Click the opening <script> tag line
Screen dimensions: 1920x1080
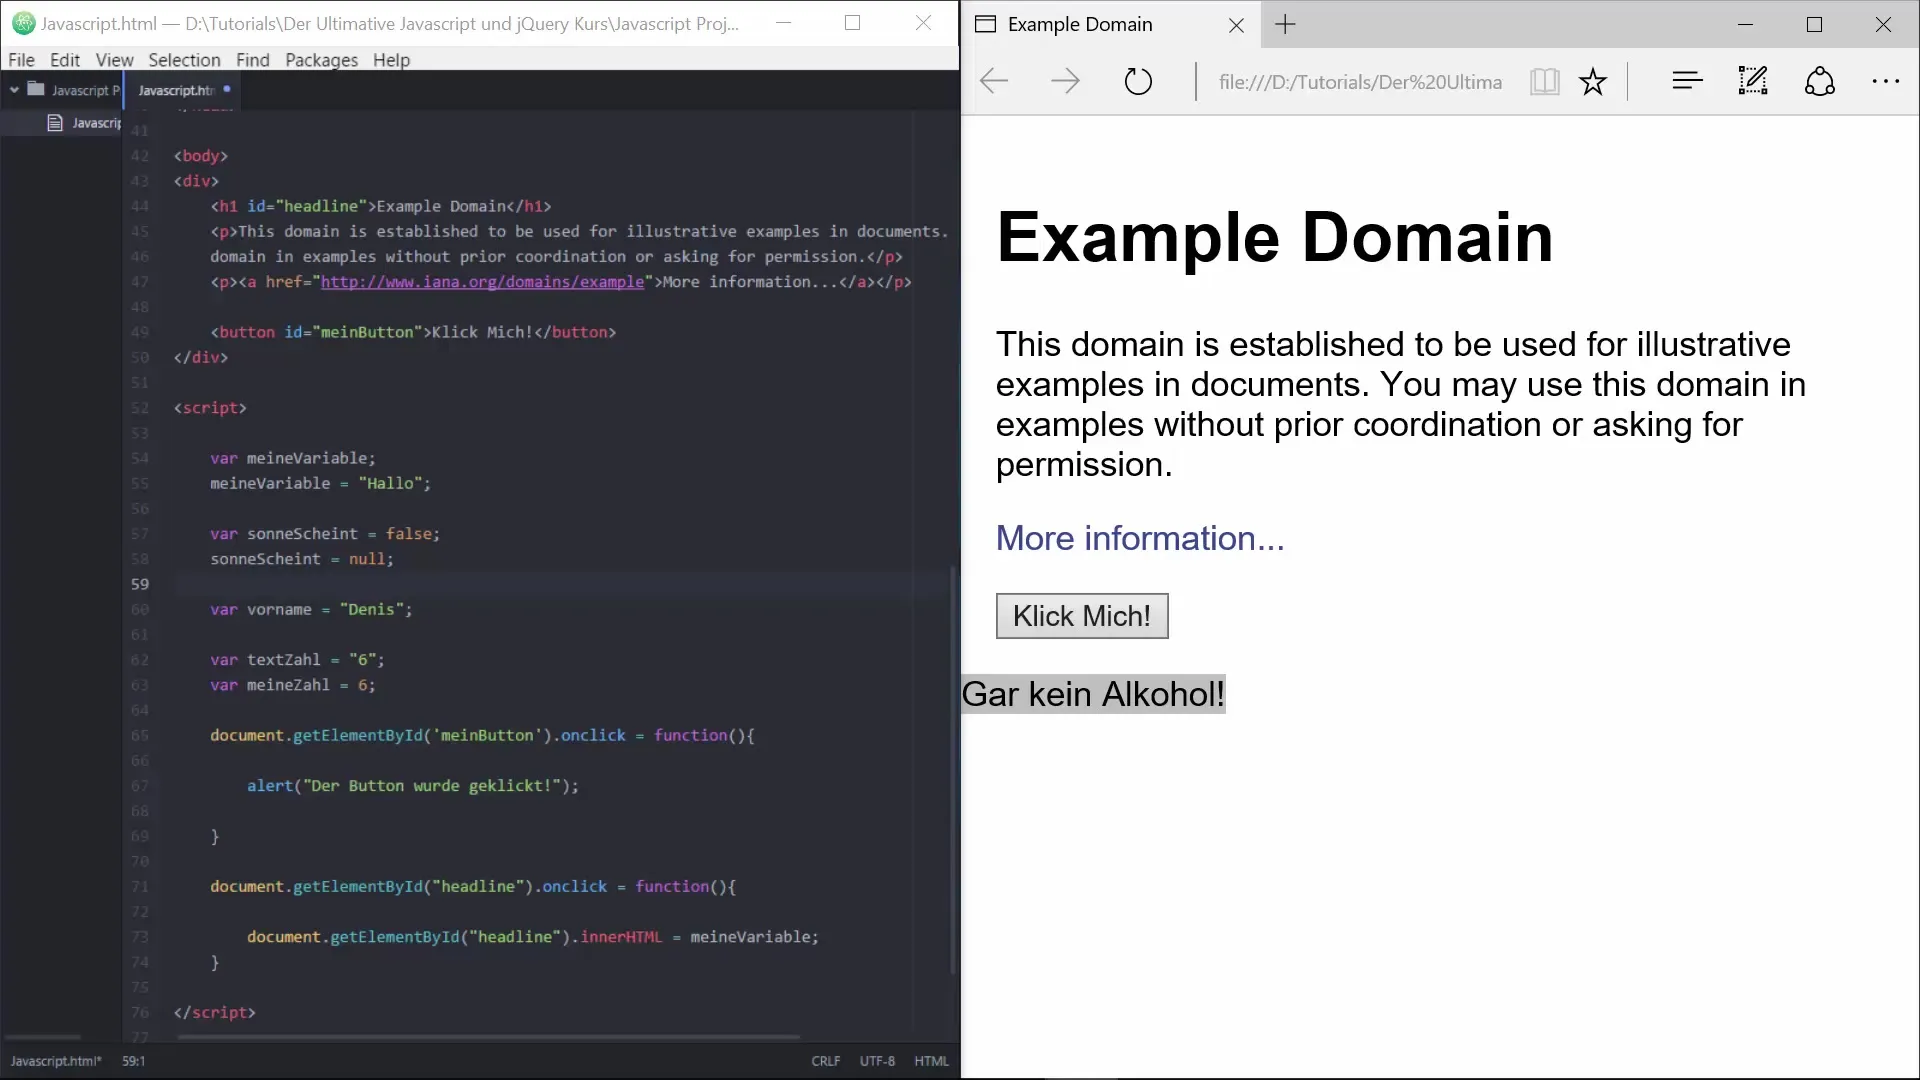(x=210, y=408)
